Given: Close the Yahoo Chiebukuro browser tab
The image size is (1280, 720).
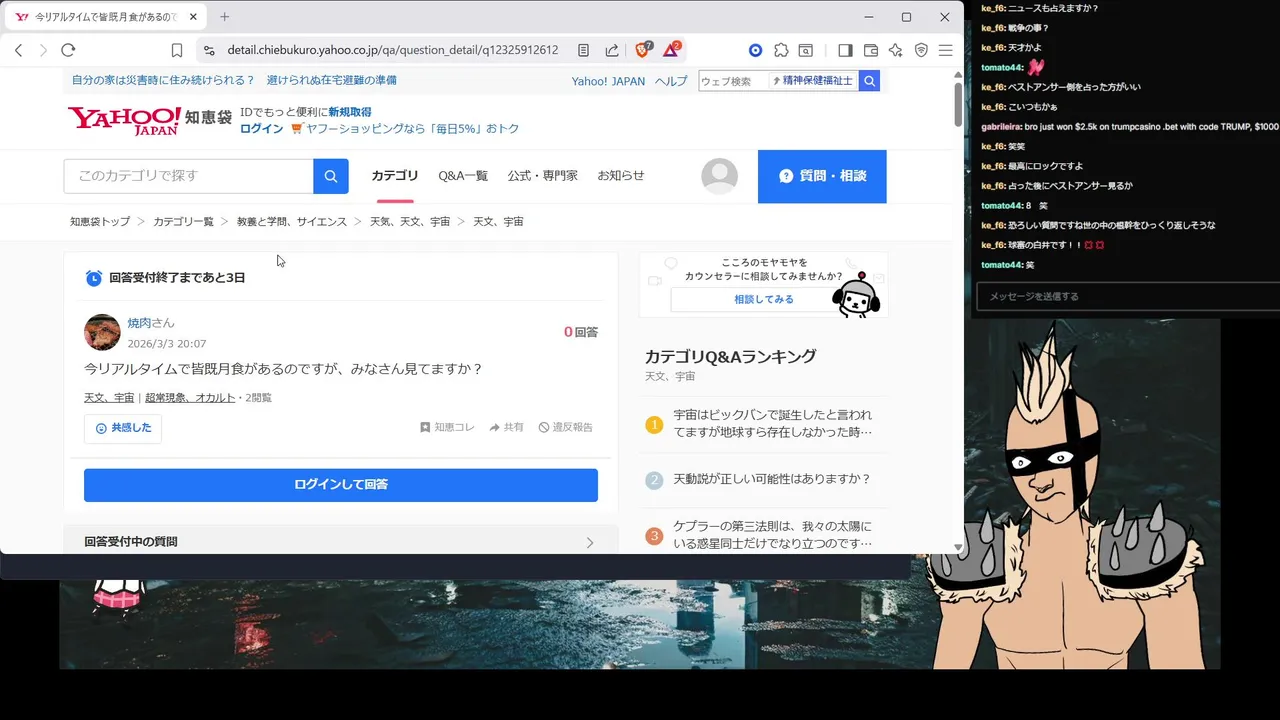Looking at the screenshot, I should point(193,17).
